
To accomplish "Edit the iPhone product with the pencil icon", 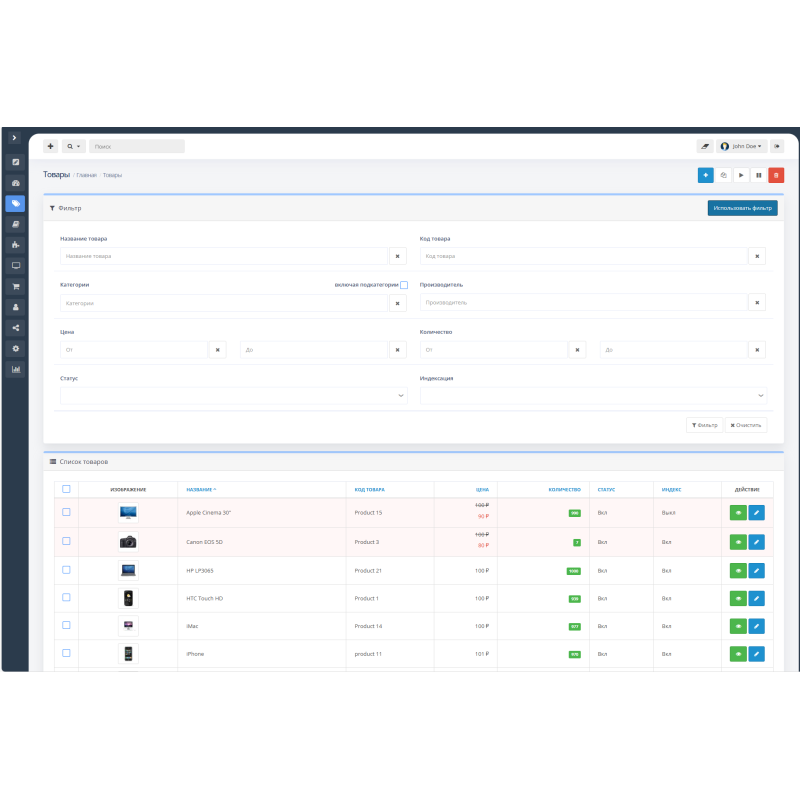I will (757, 653).
